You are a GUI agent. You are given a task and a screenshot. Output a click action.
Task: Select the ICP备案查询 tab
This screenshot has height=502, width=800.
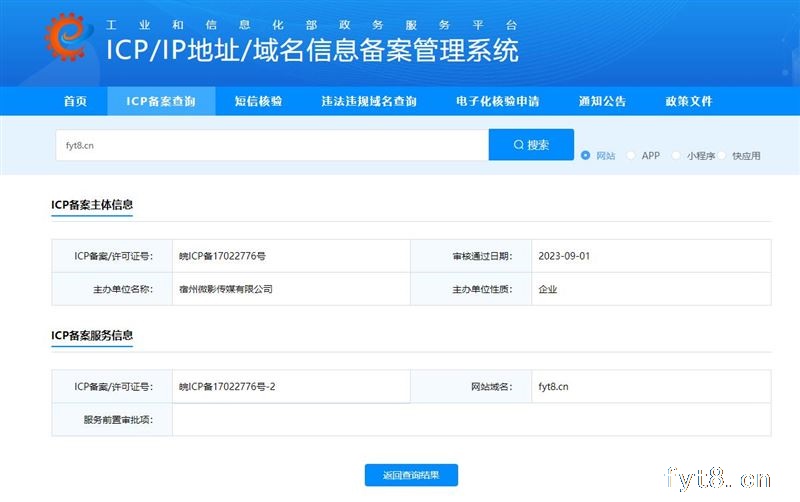pyautogui.click(x=161, y=101)
